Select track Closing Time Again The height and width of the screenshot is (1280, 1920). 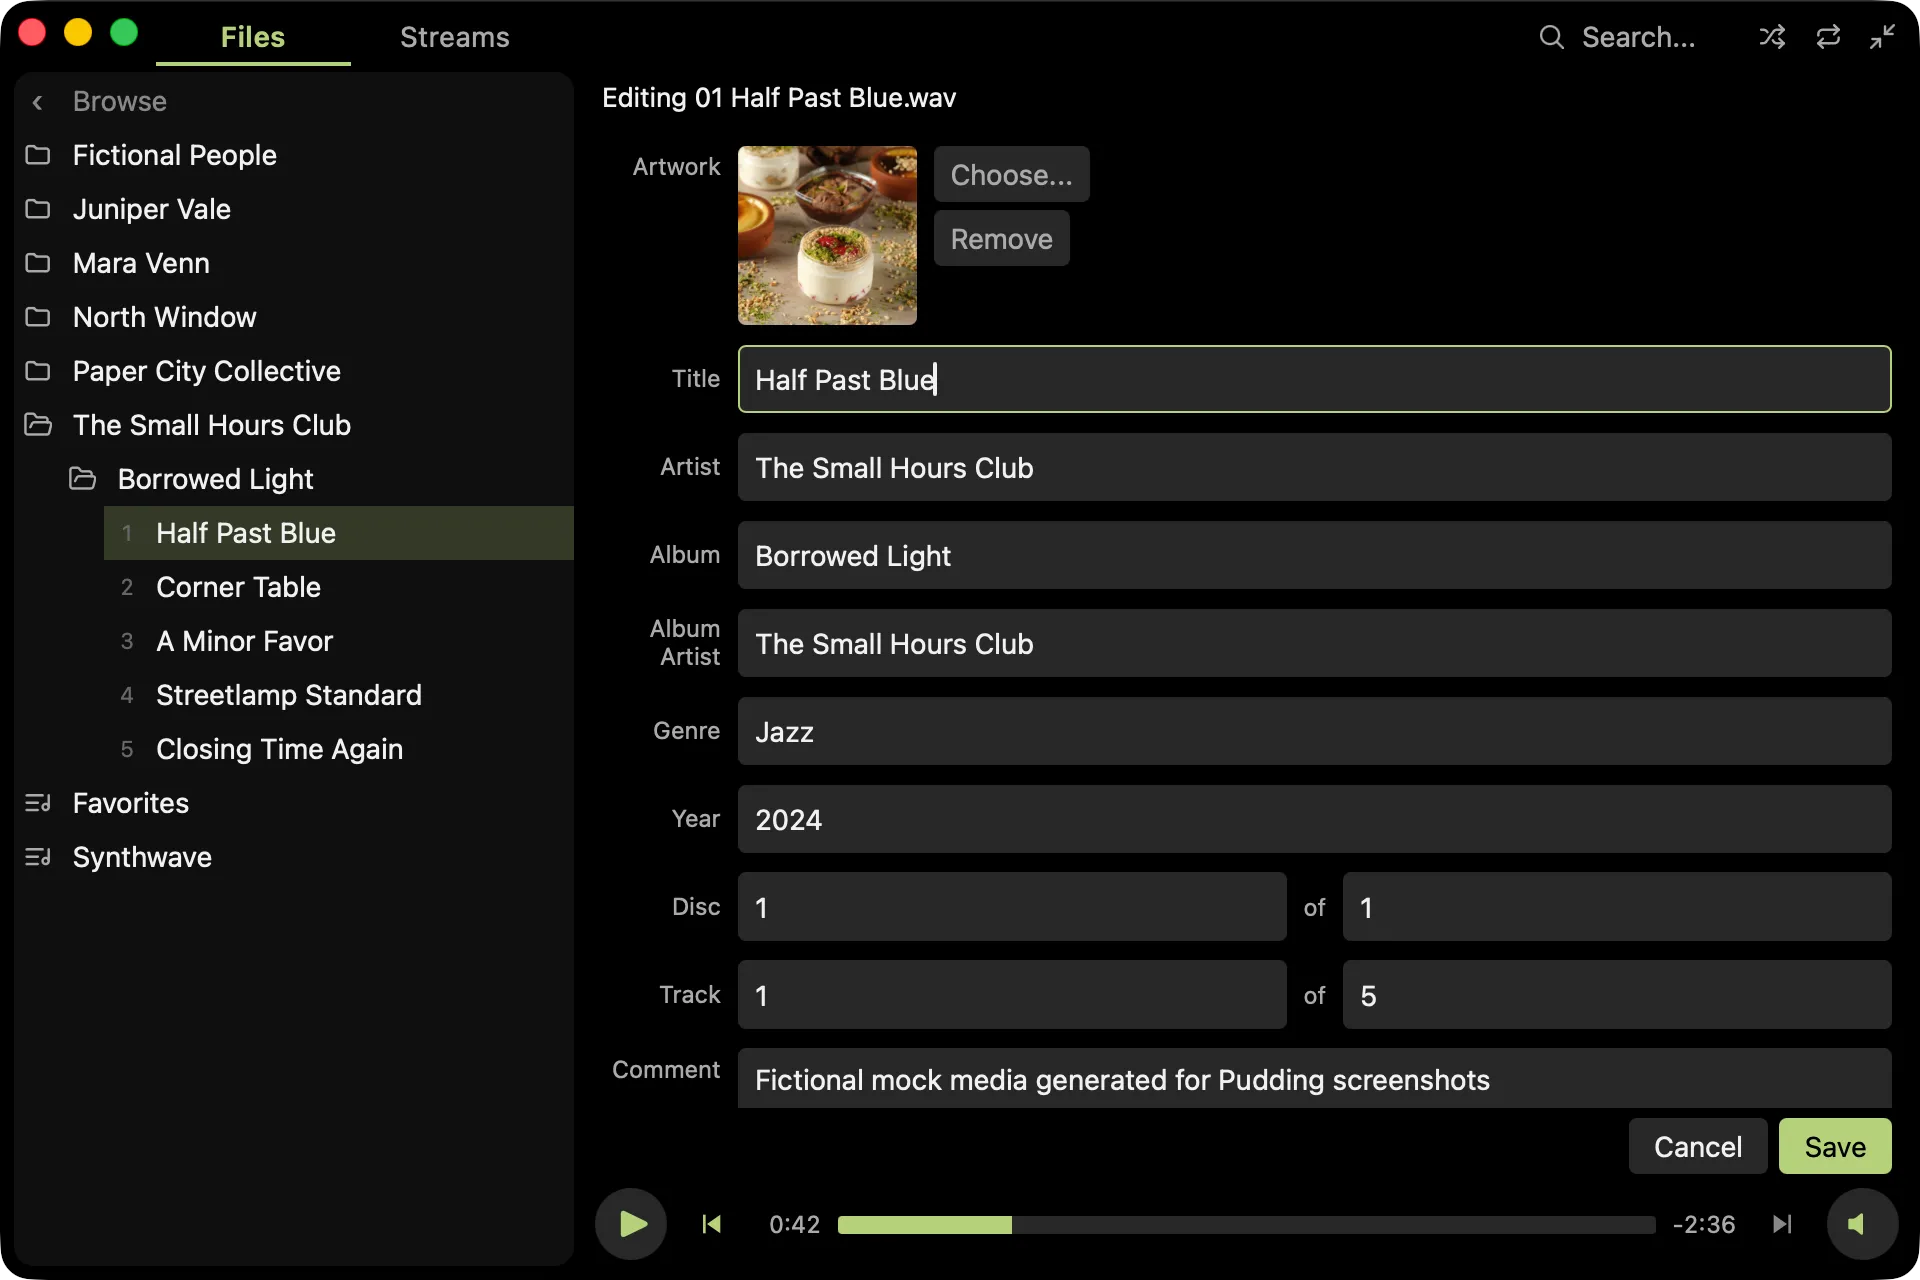[x=339, y=749]
